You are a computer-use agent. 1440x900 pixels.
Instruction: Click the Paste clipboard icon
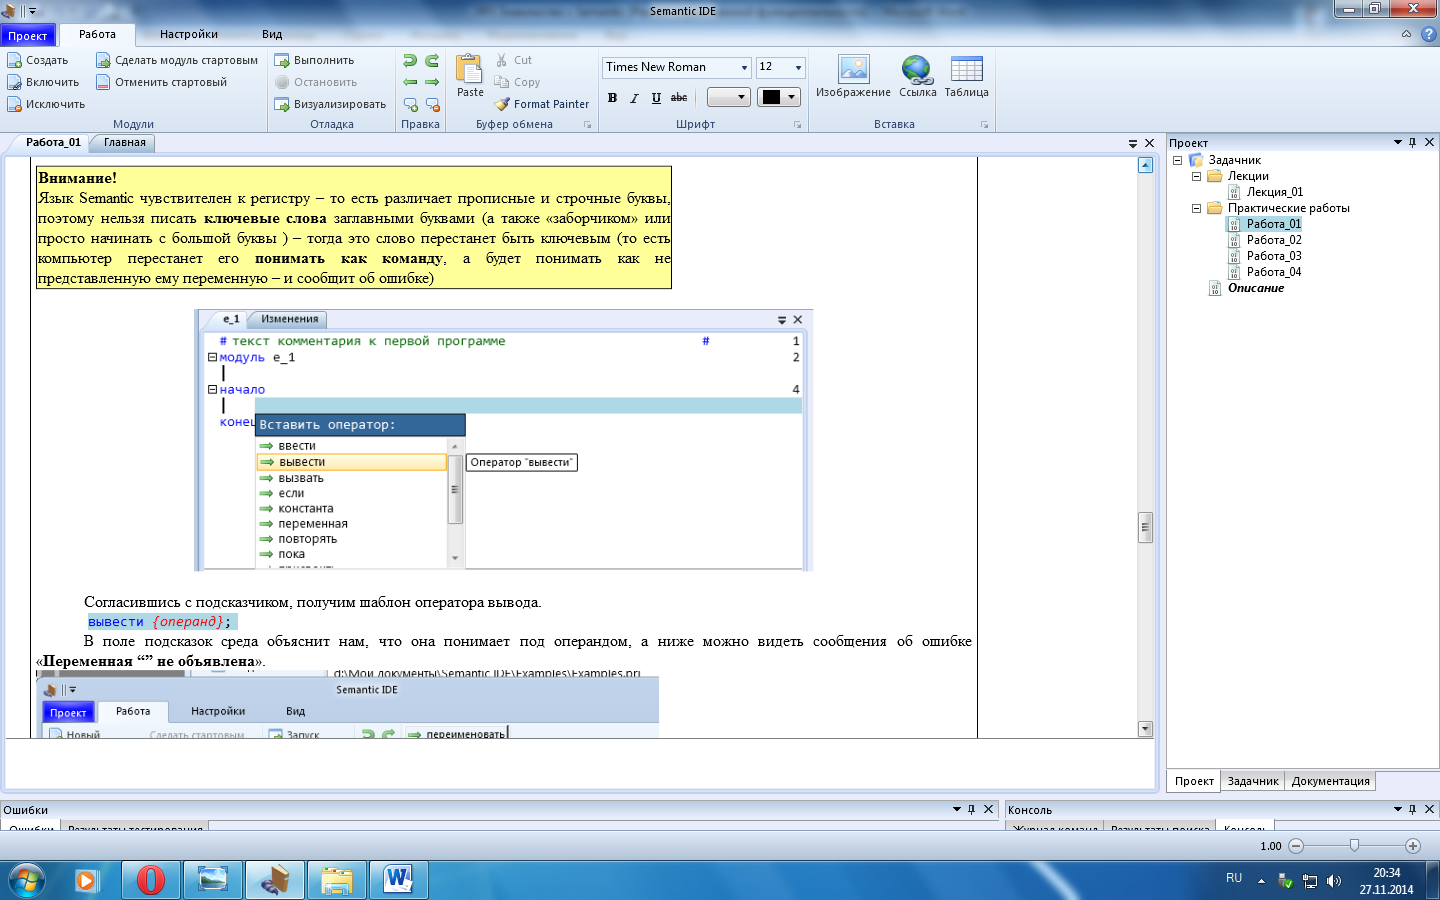(469, 70)
